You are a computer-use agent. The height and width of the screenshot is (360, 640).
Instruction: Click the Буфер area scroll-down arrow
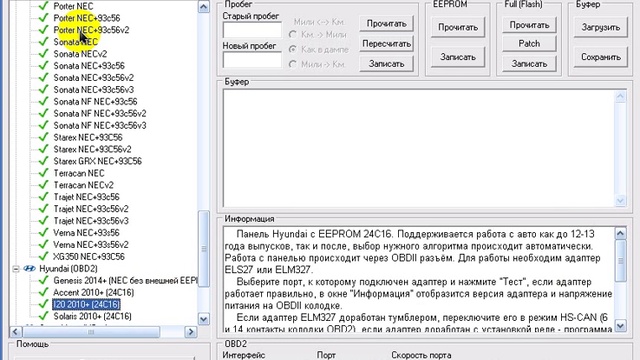coord(620,200)
